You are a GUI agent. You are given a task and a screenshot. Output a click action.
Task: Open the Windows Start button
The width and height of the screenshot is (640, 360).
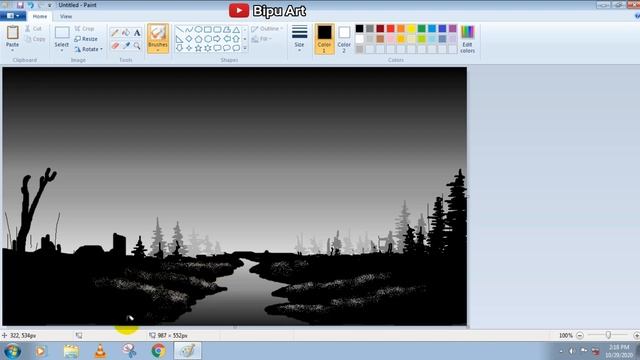coord(12,351)
